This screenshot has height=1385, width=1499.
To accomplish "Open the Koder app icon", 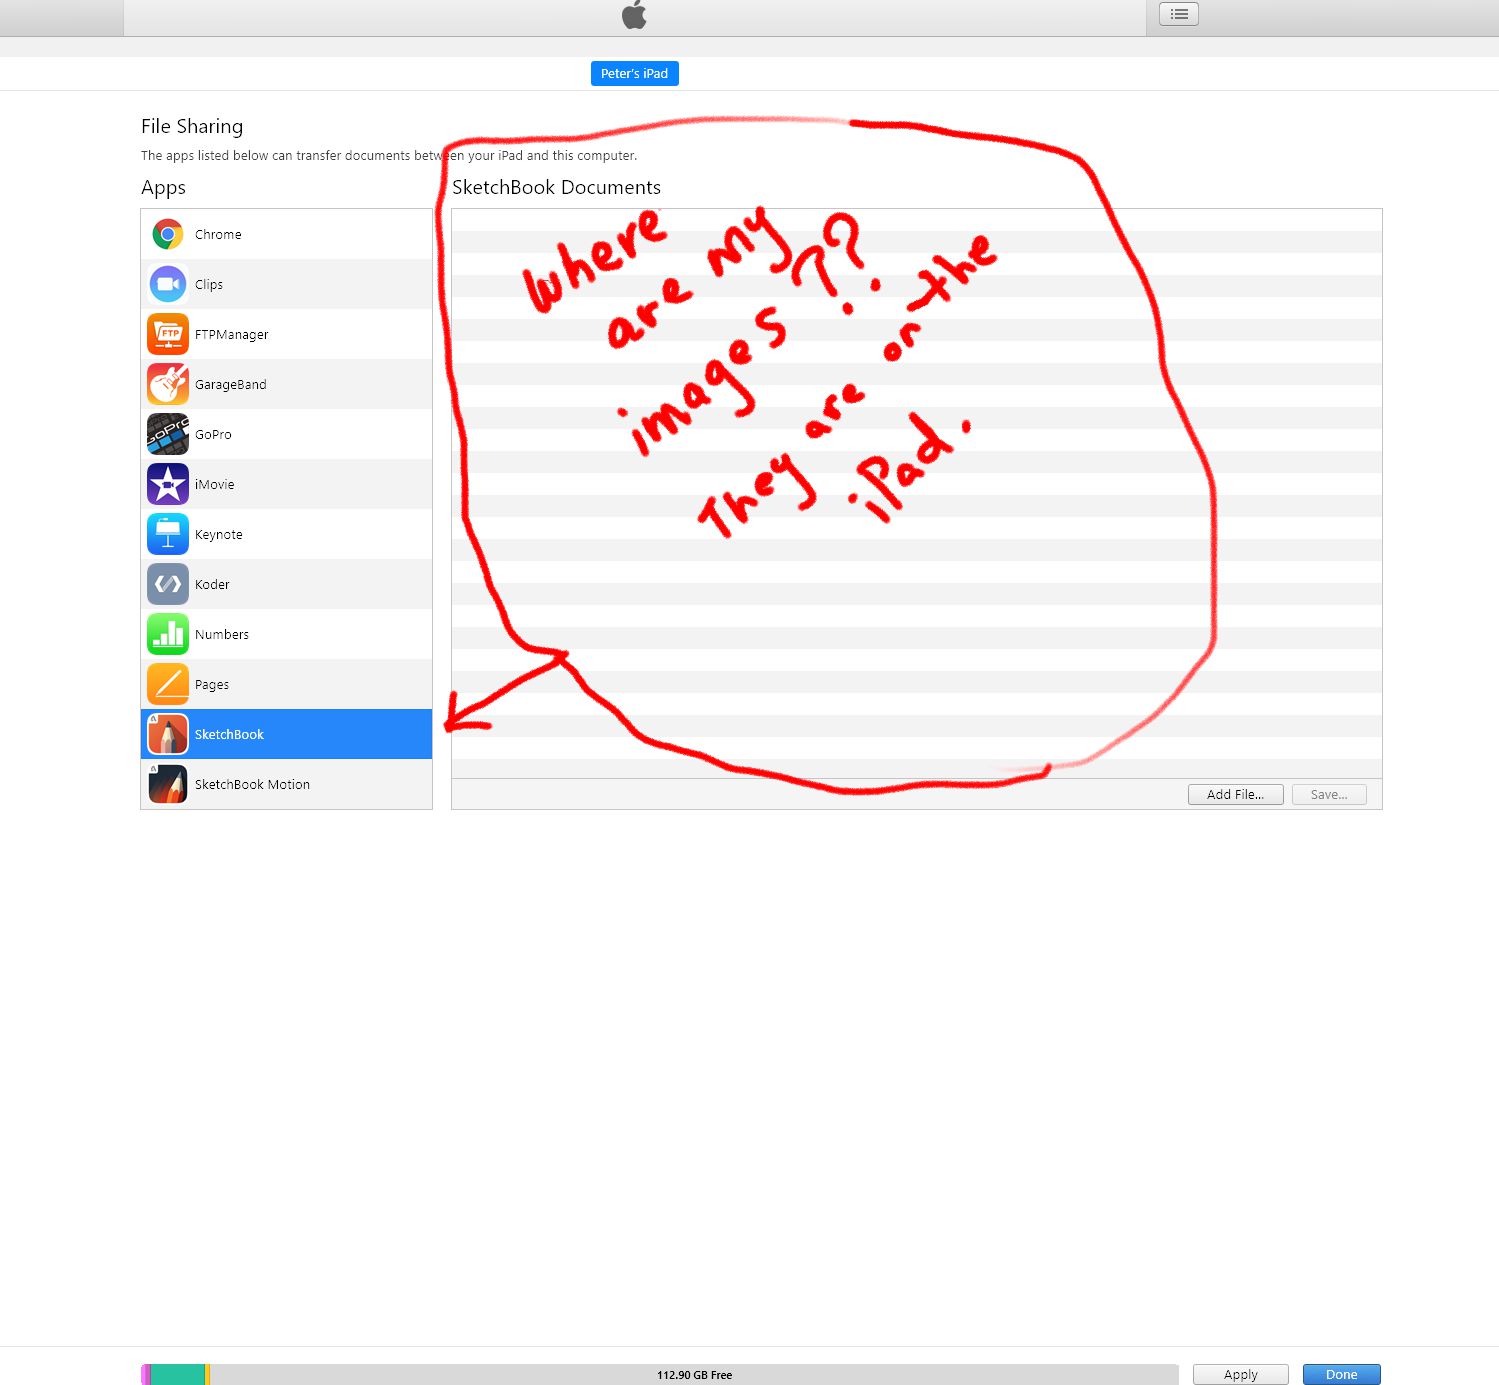I will pyautogui.click(x=167, y=584).
